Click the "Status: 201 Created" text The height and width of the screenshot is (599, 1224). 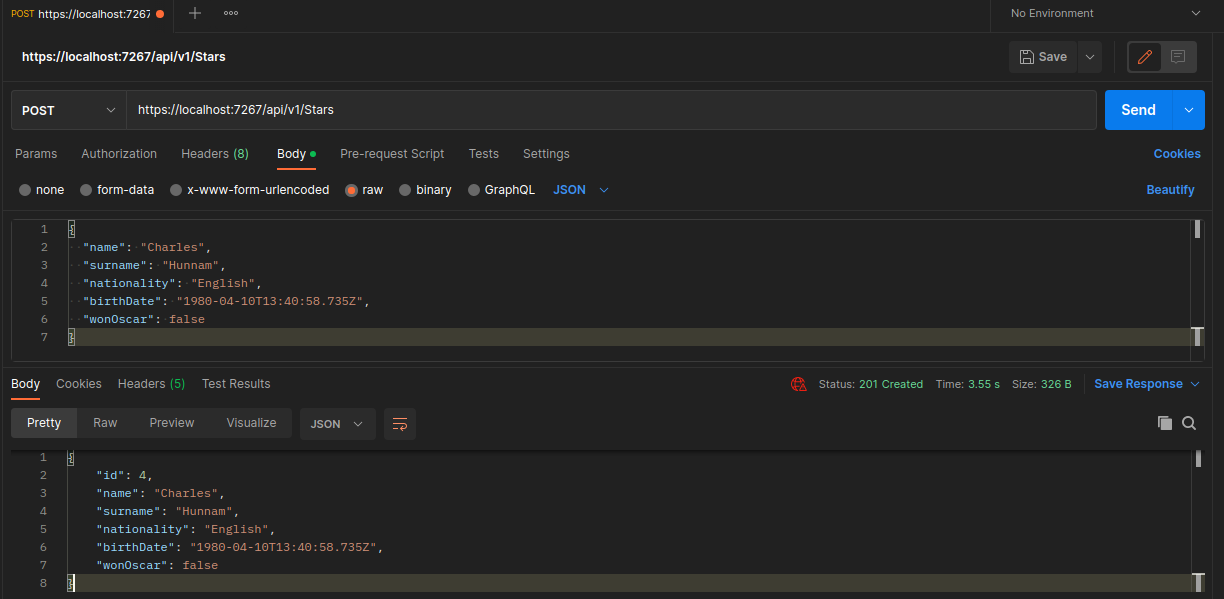(870, 384)
